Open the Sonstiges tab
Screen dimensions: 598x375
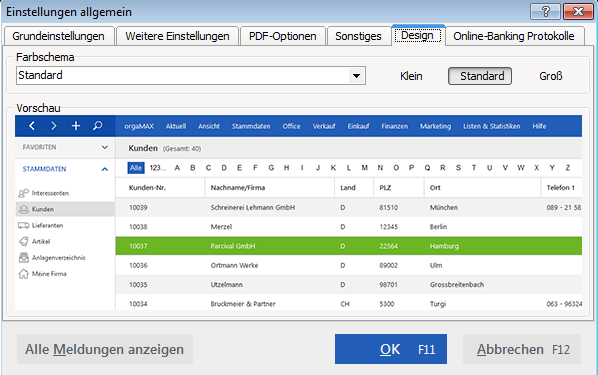(358, 36)
